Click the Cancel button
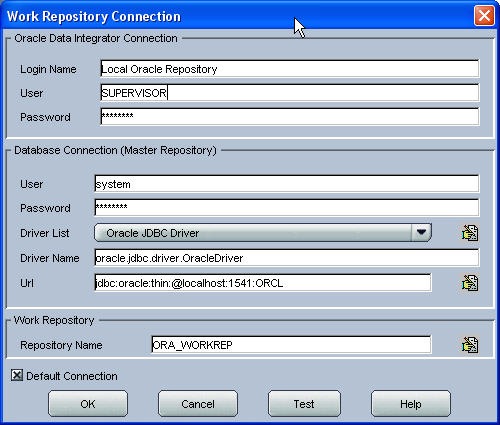Screen dimensions: 500x425 point(198,404)
